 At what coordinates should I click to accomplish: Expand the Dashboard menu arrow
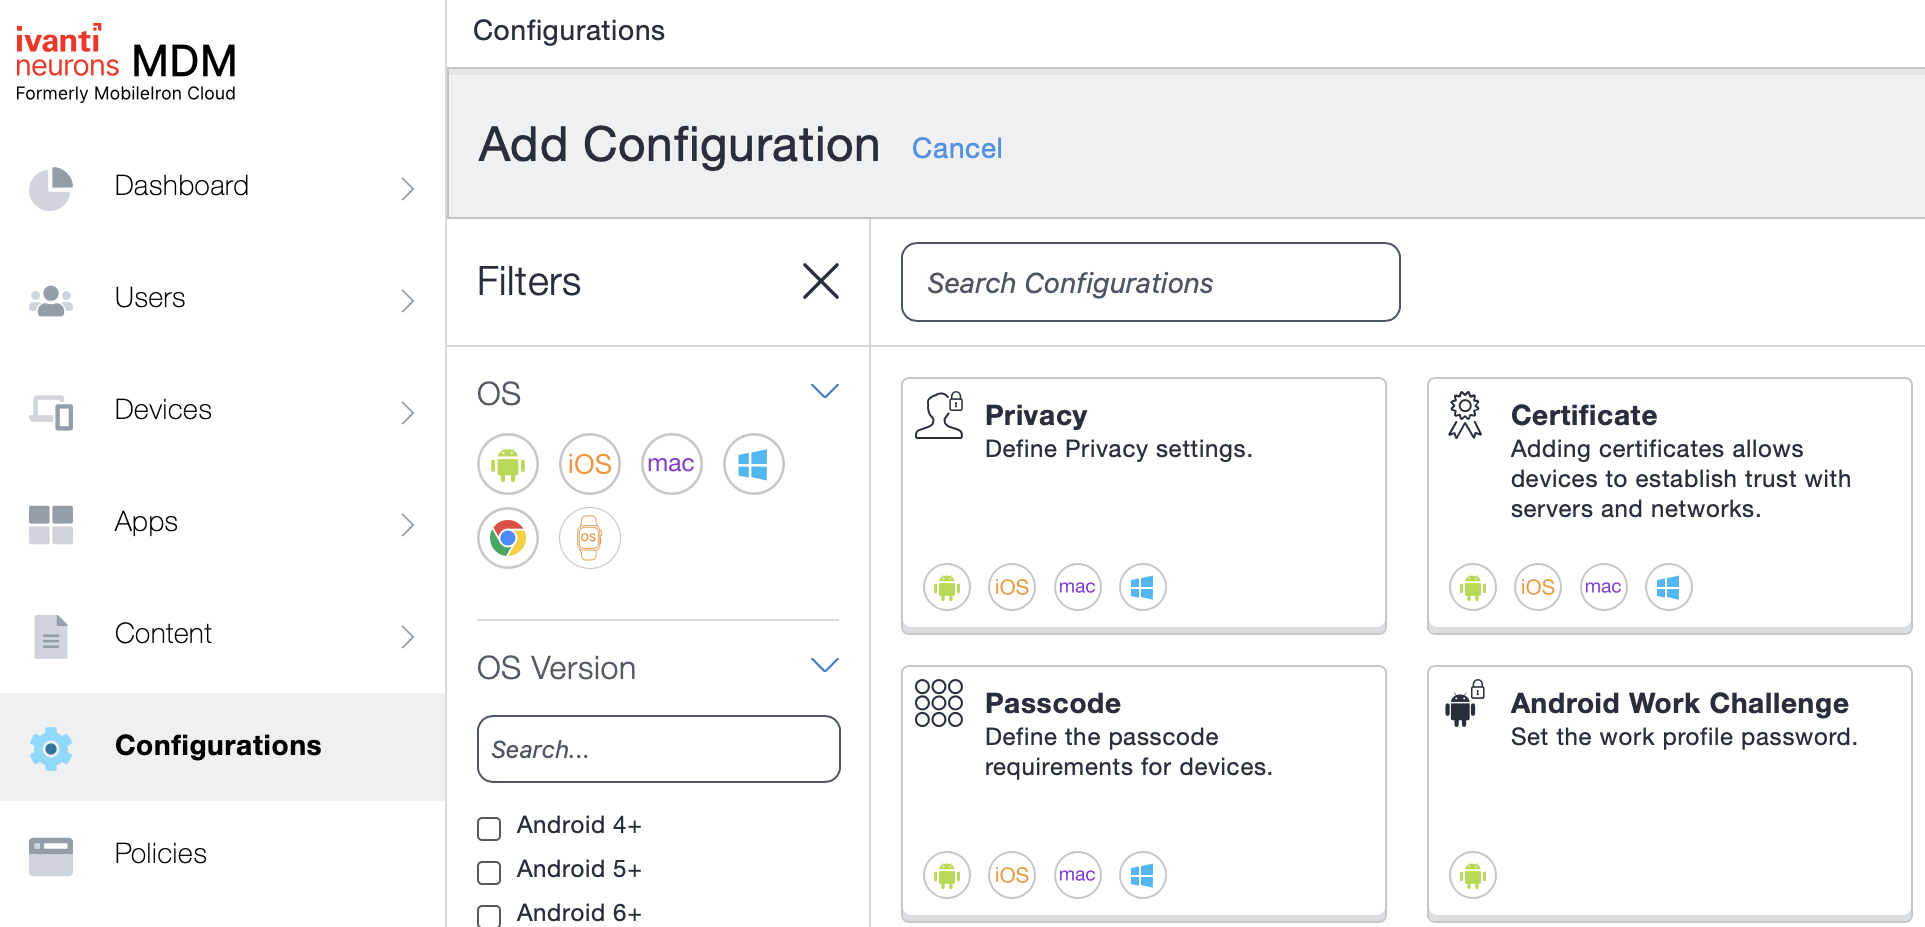click(x=407, y=188)
